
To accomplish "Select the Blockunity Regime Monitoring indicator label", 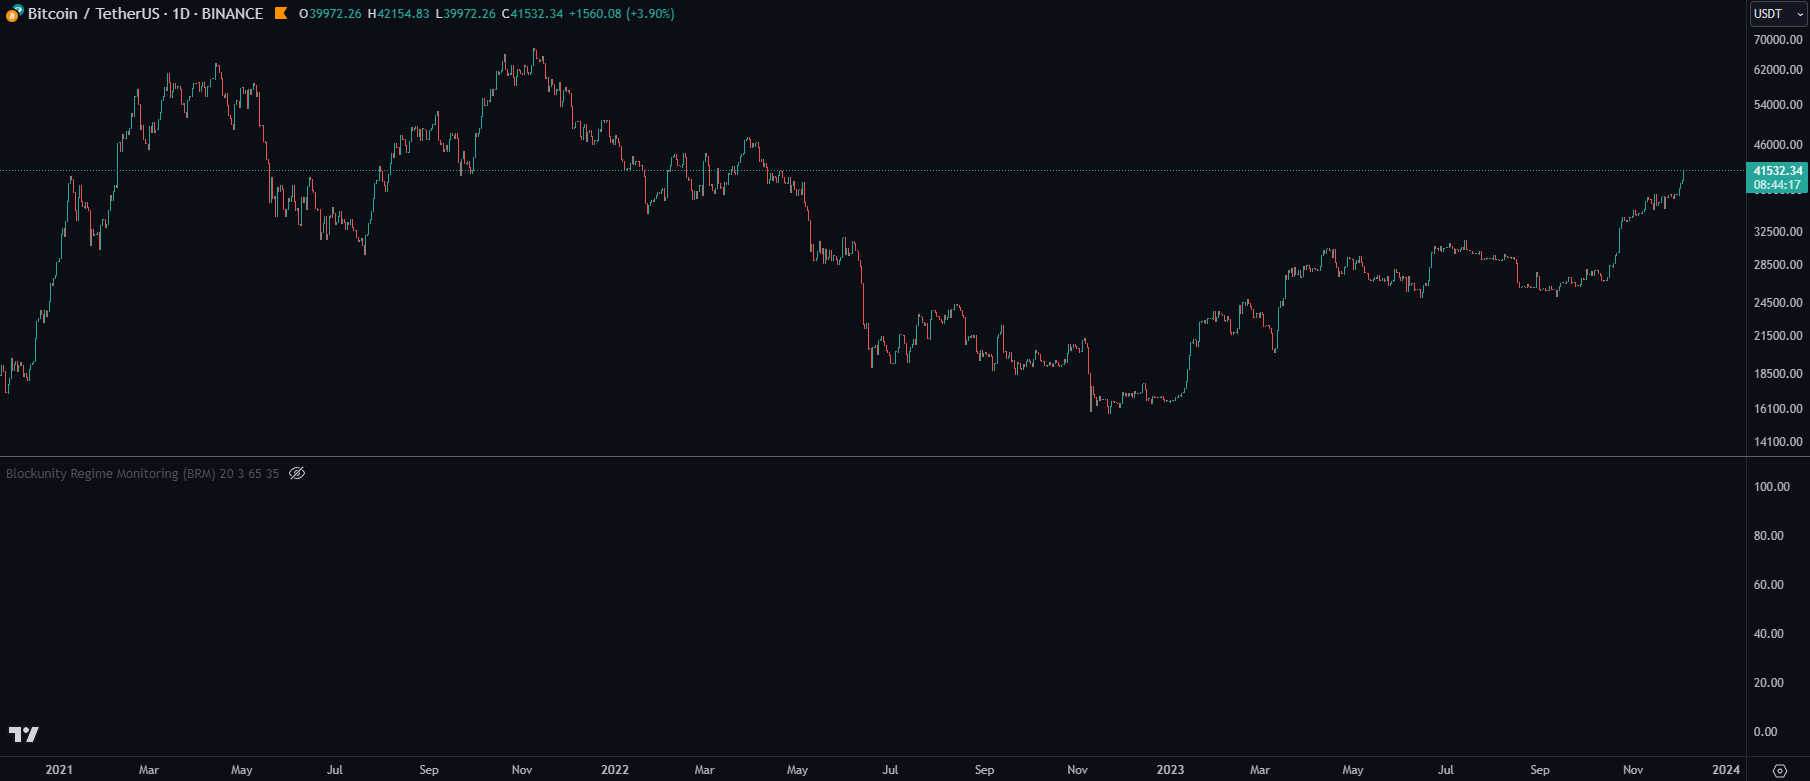I will pyautogui.click(x=110, y=474).
